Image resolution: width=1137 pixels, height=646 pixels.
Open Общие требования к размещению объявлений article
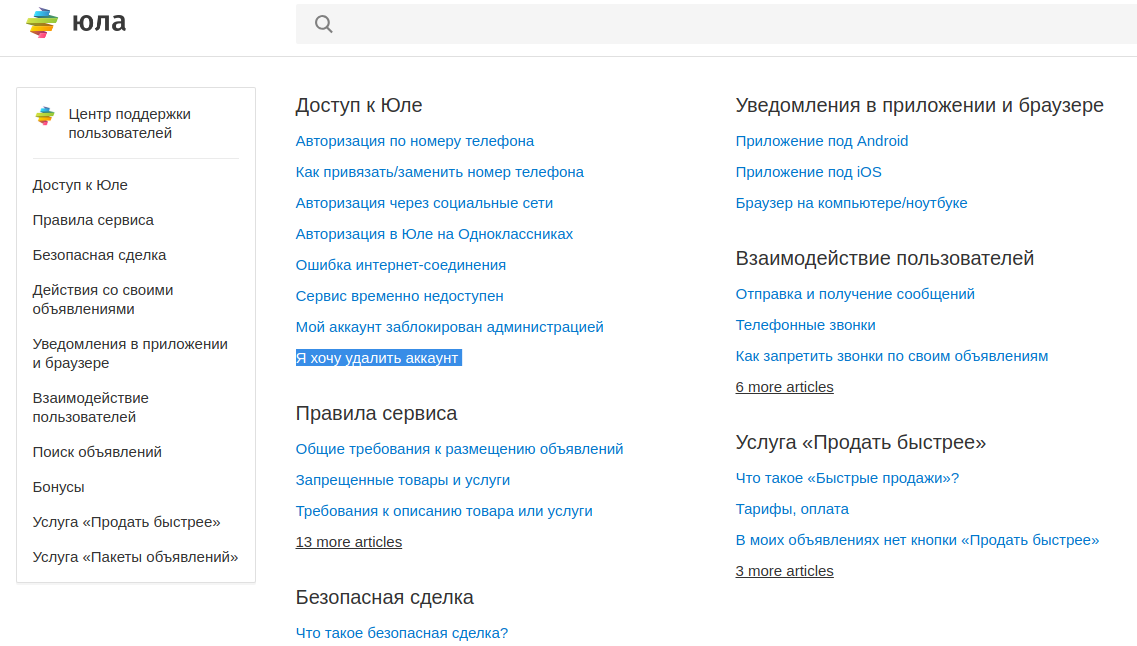460,449
